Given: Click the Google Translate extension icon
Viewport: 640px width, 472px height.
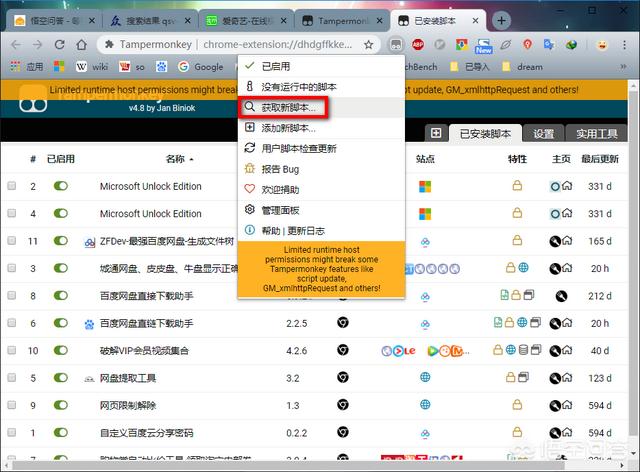Looking at the screenshot, I should (549, 45).
